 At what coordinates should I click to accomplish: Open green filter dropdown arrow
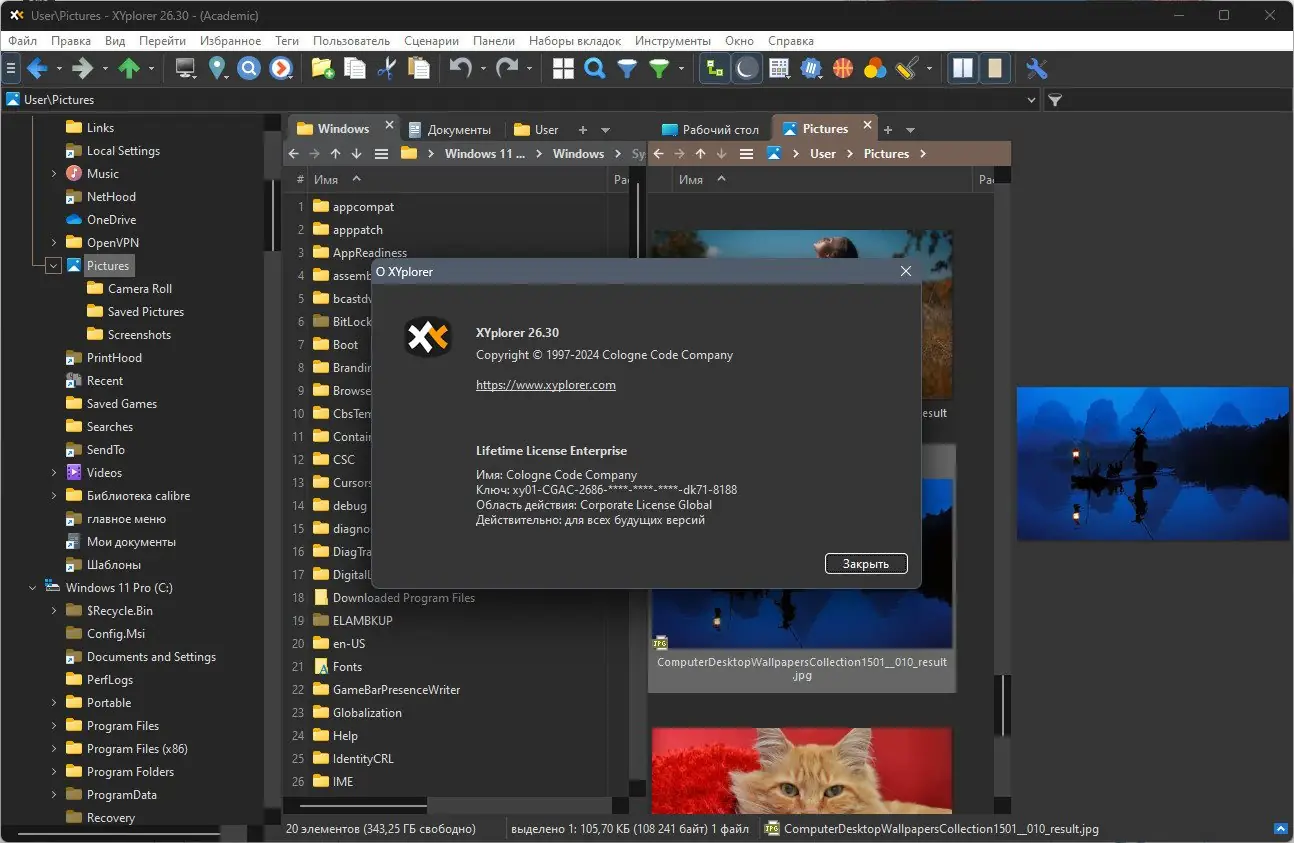(x=682, y=69)
